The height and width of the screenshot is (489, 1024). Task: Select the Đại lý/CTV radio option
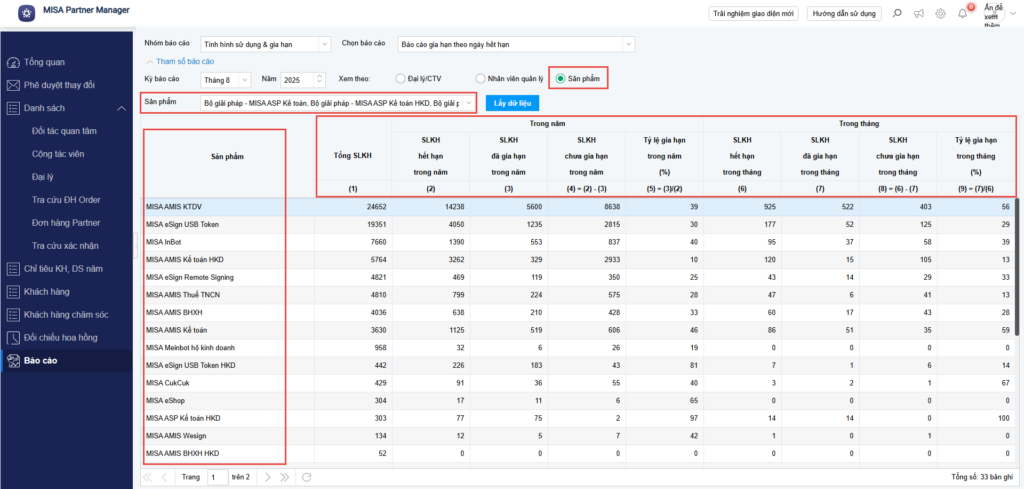(401, 79)
